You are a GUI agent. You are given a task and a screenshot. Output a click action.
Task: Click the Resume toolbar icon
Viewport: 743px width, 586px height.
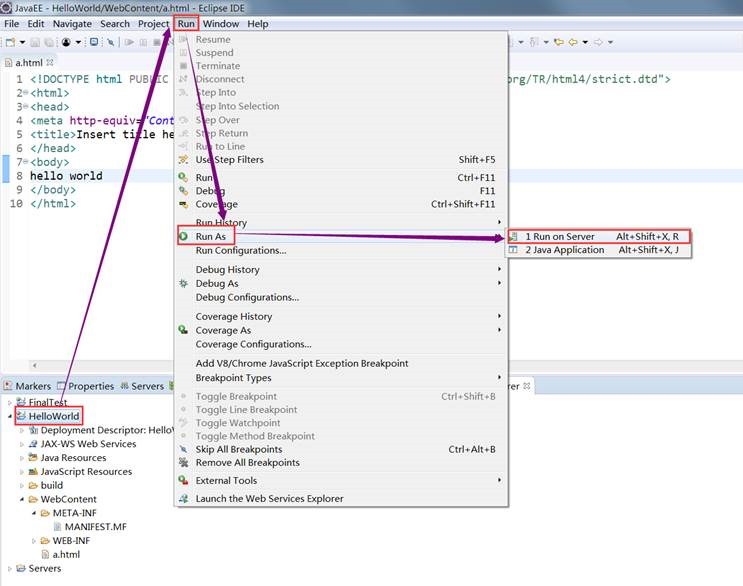point(129,42)
